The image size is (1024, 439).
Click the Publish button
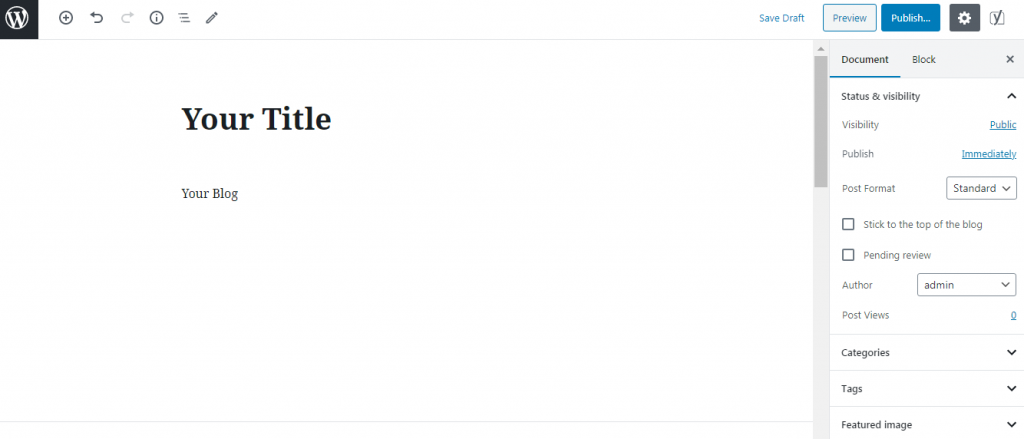(x=910, y=18)
